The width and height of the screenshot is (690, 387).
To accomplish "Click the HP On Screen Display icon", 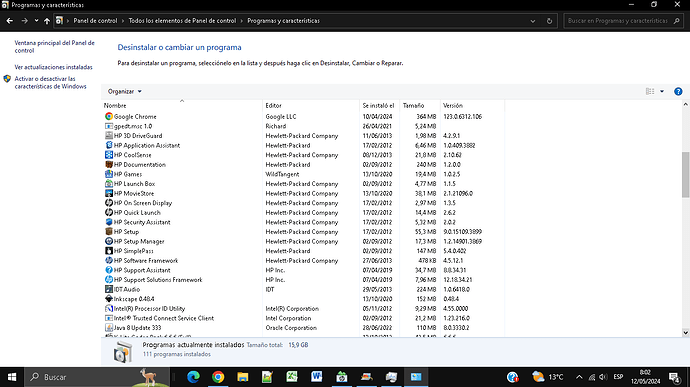I will [x=109, y=203].
